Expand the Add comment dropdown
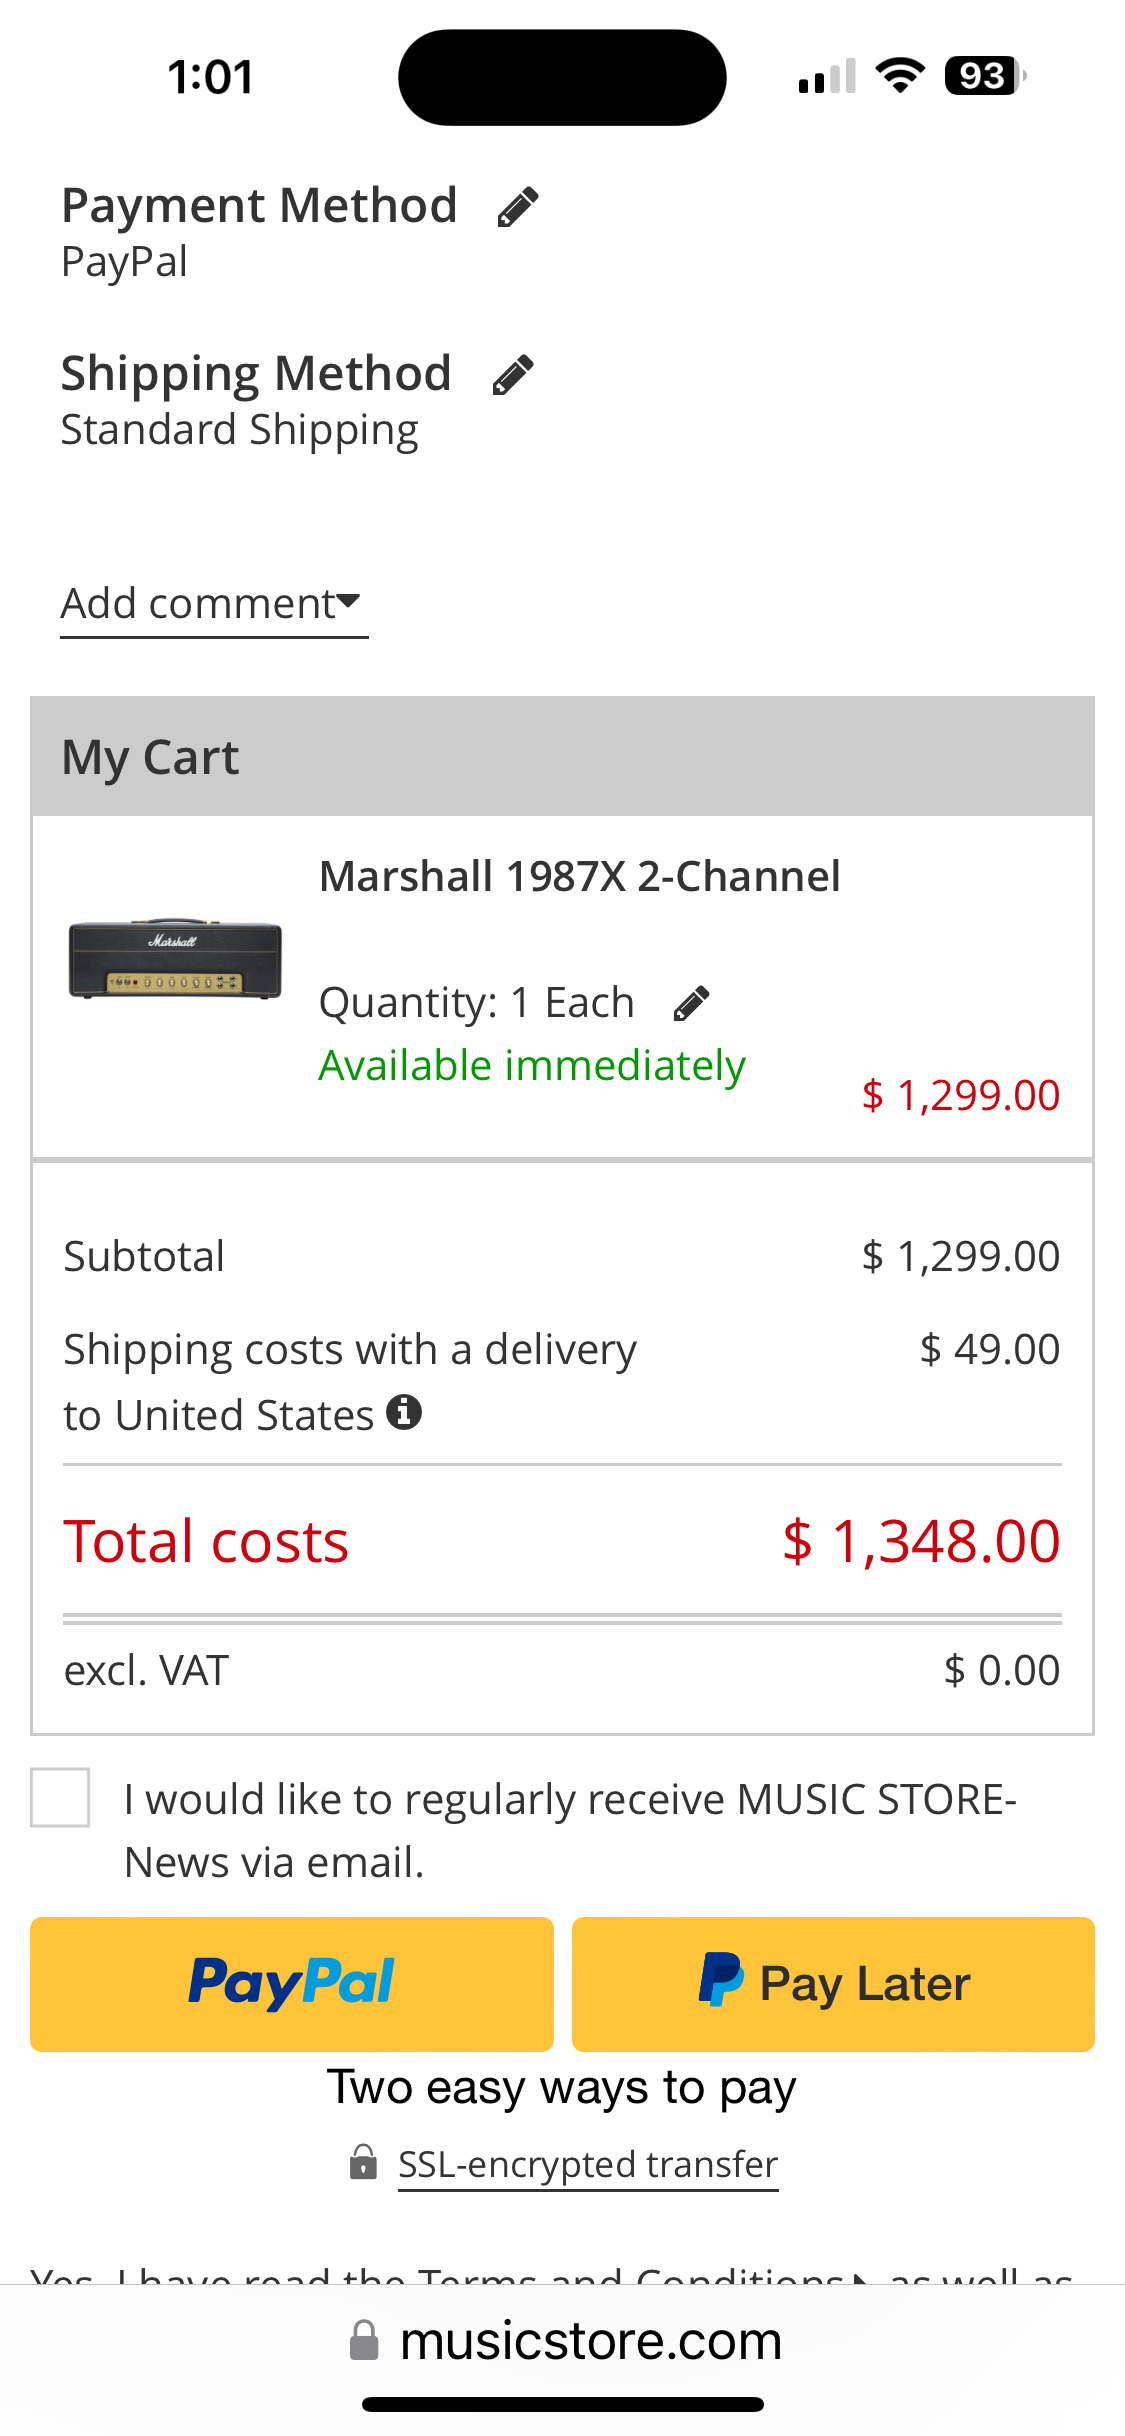Viewport: 1125px width, 2436px height. click(213, 604)
